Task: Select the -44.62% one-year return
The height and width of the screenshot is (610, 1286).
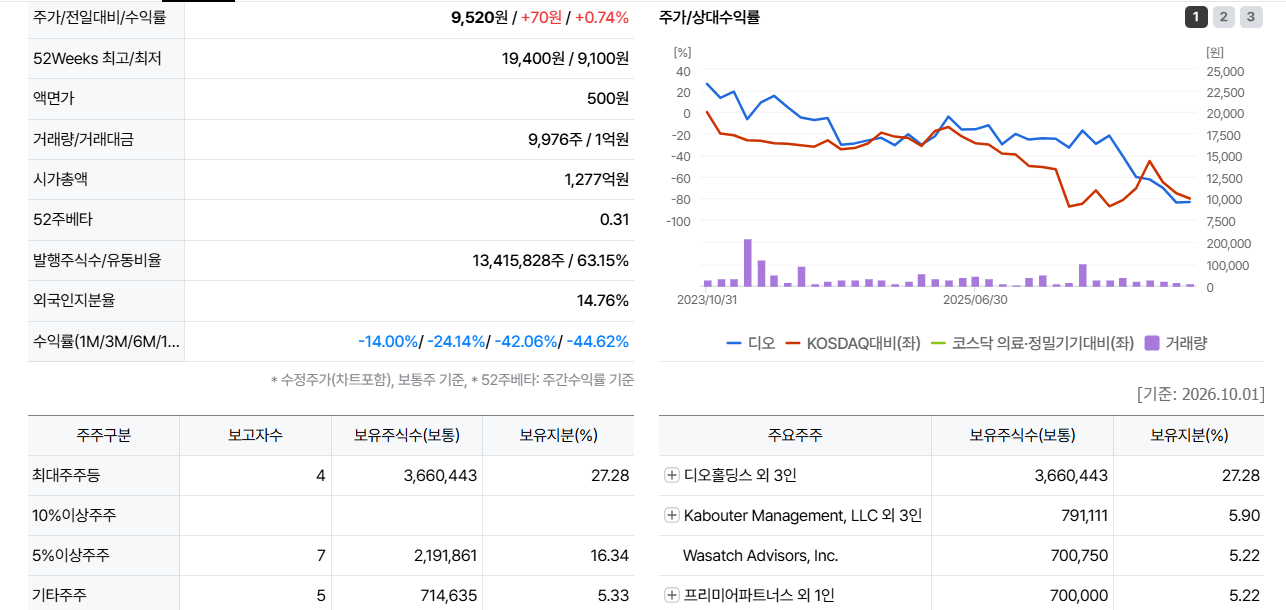Action: tap(598, 341)
